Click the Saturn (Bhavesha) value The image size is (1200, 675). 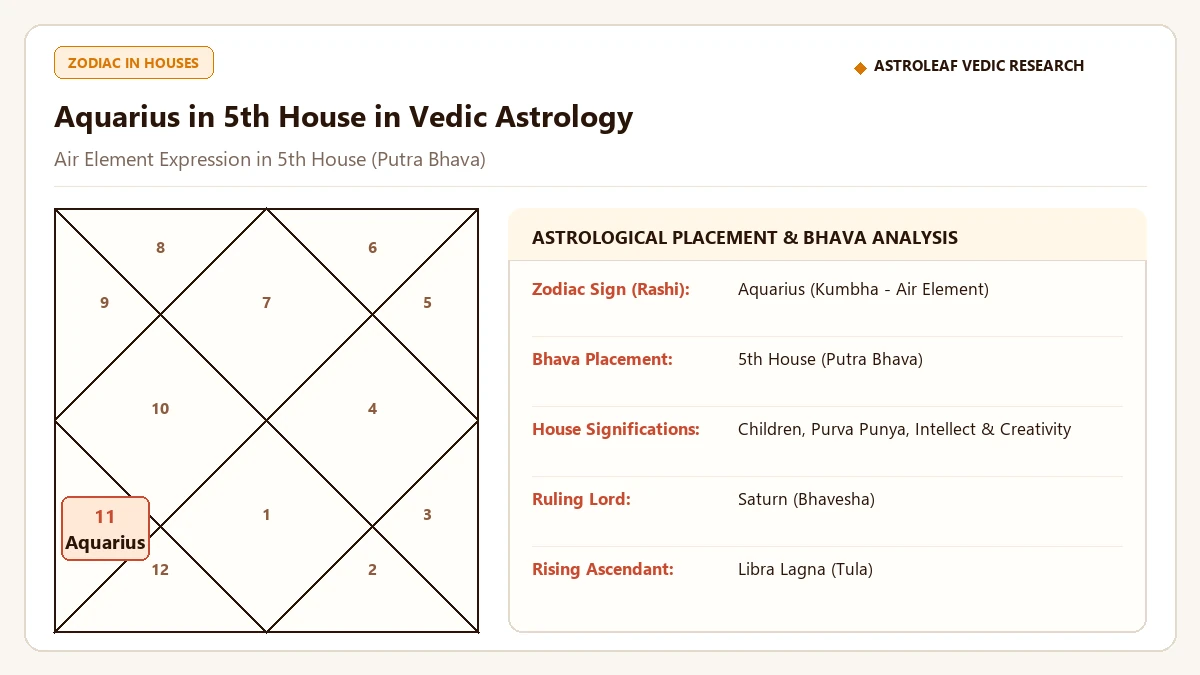click(806, 499)
